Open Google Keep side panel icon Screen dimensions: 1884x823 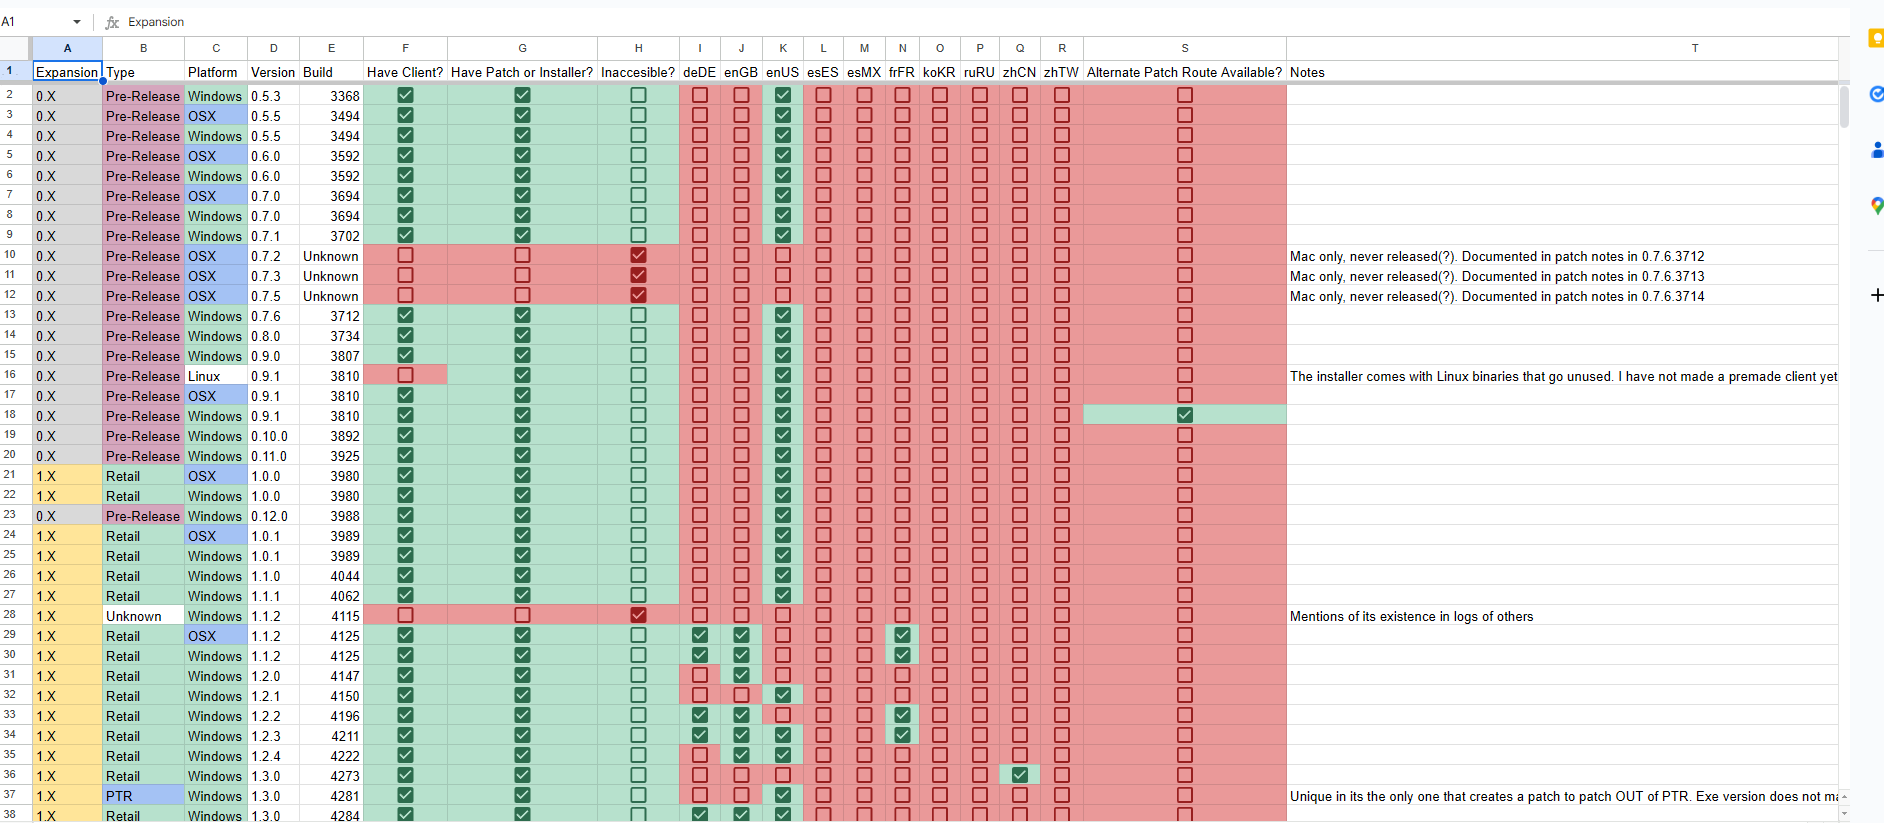(x=1876, y=39)
